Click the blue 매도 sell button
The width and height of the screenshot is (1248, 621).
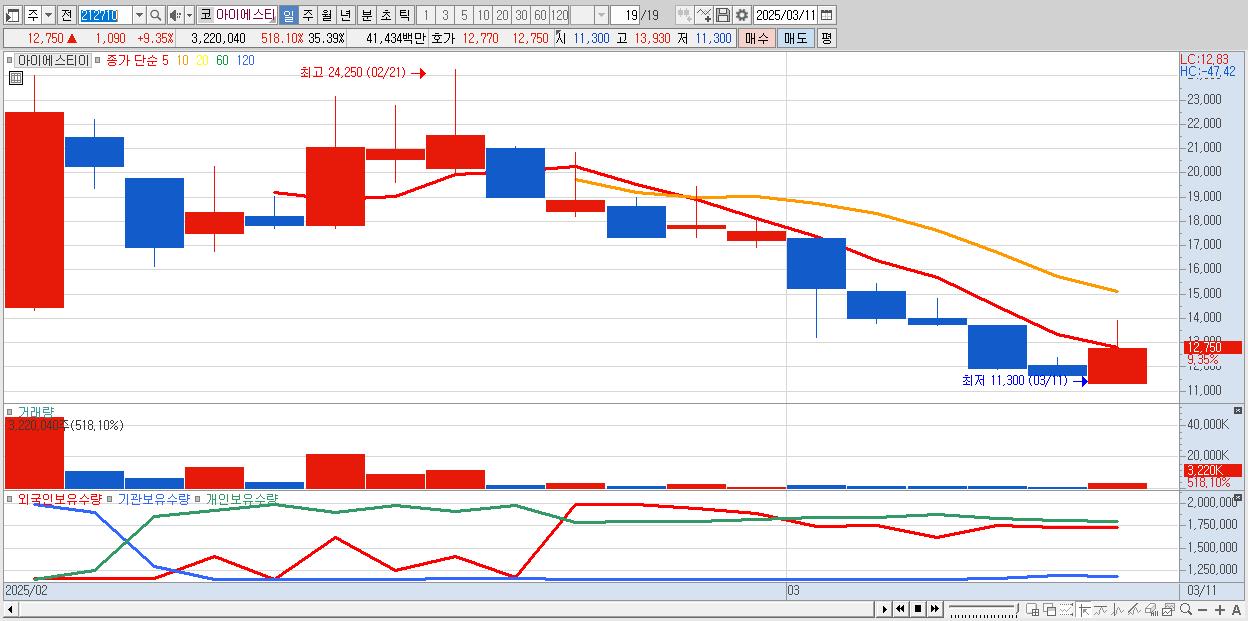[x=795, y=38]
